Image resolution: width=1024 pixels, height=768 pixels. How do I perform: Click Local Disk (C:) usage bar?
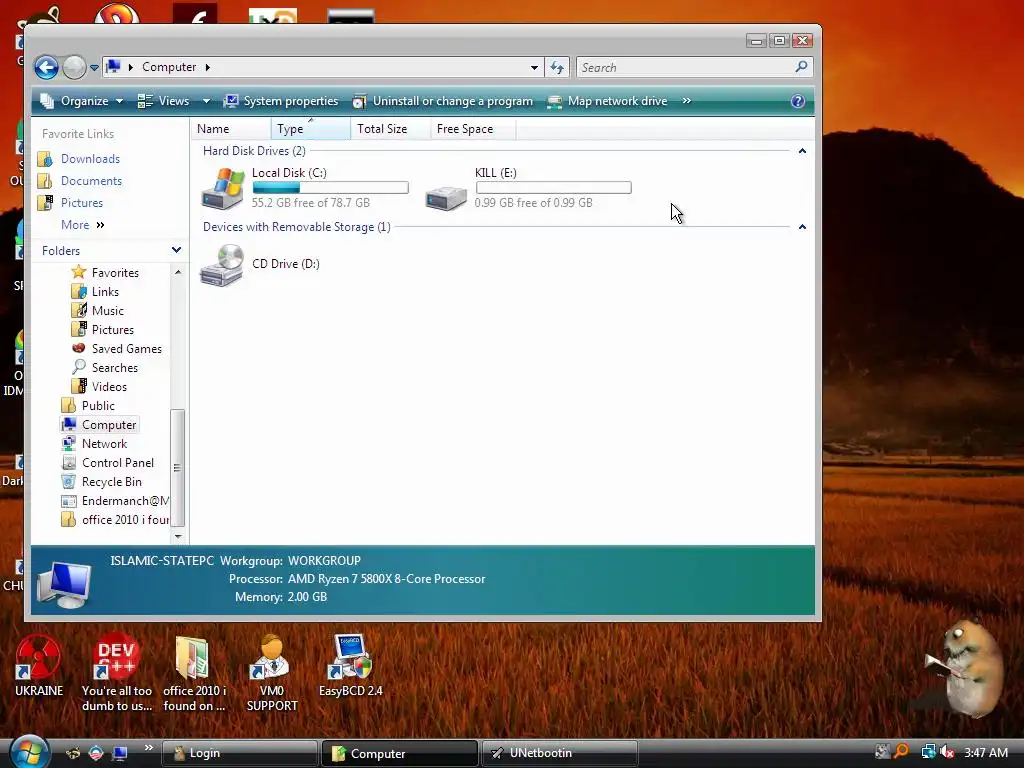(x=330, y=188)
